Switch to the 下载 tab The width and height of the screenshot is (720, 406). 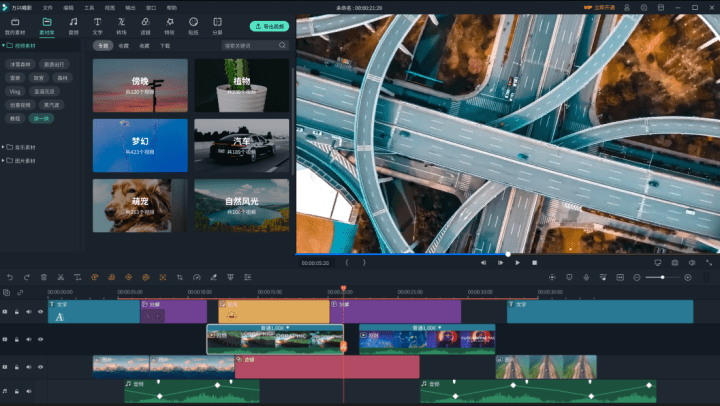pyautogui.click(x=165, y=46)
